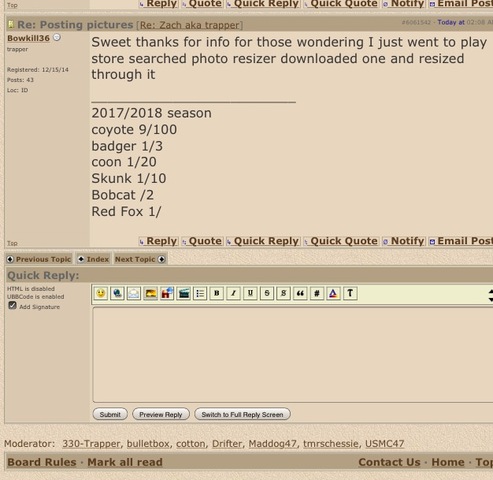Open moderator tmrschessie's profile

click(330, 444)
